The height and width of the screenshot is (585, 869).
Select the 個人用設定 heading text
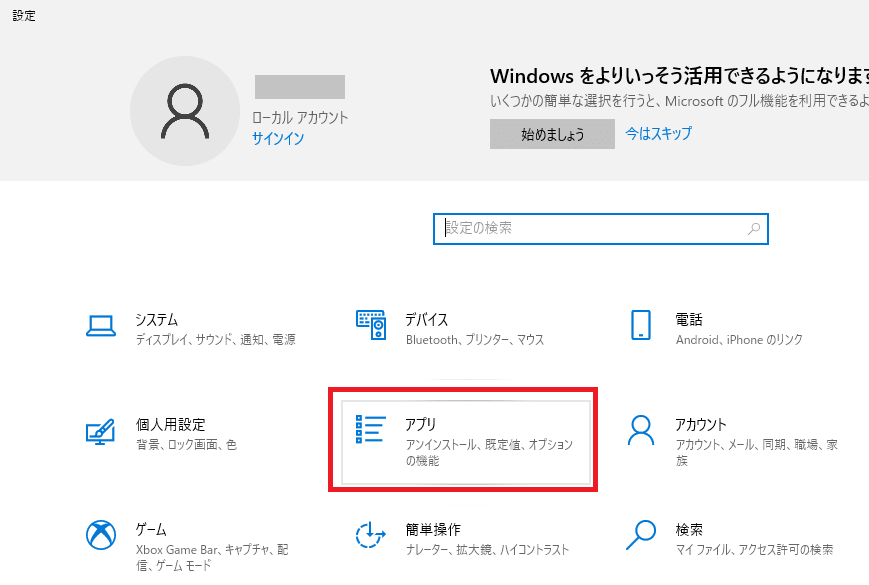(171, 425)
